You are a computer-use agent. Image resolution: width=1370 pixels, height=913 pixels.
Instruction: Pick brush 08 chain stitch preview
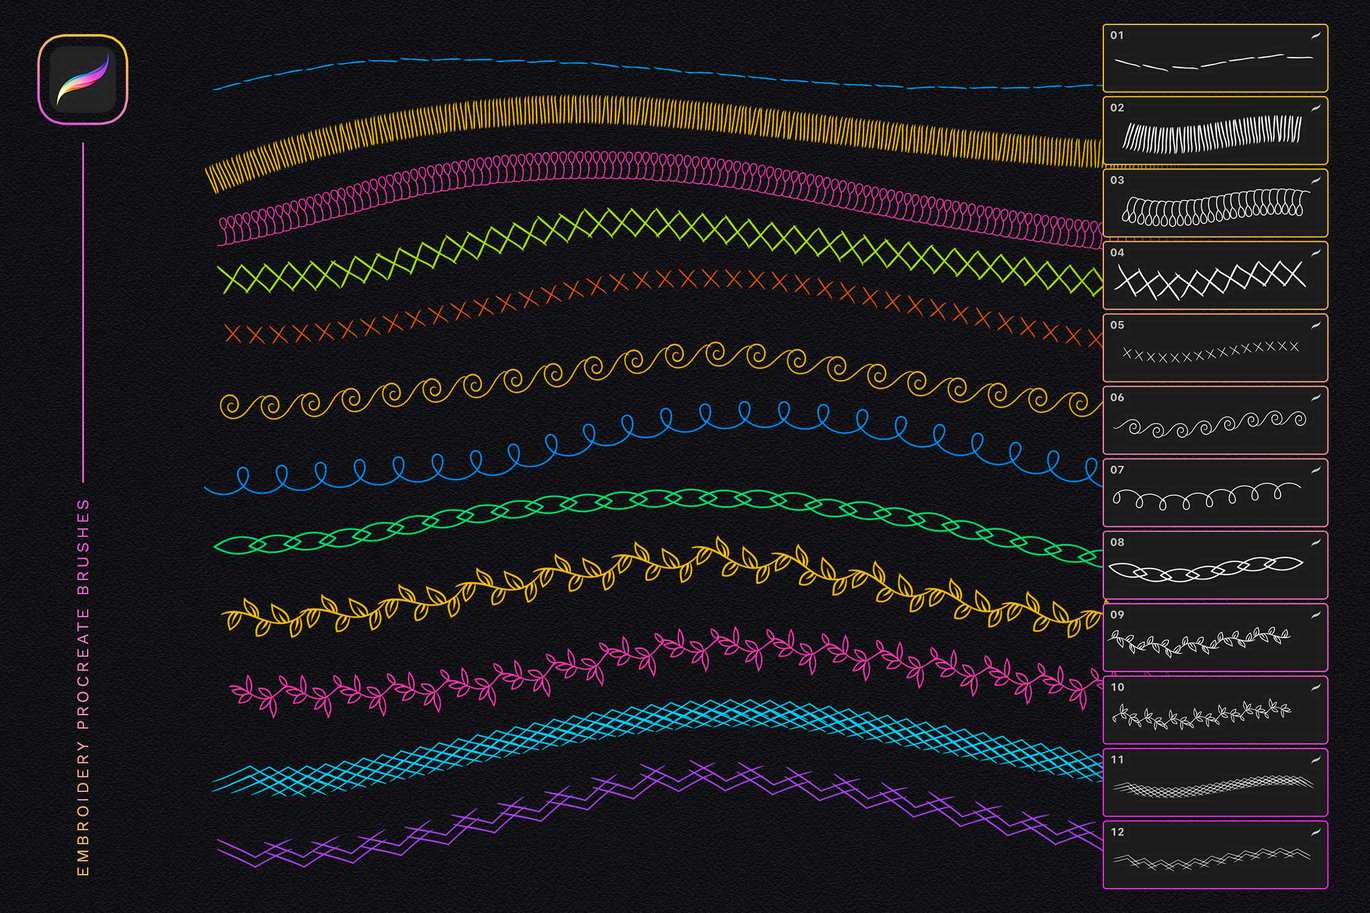tap(1214, 569)
